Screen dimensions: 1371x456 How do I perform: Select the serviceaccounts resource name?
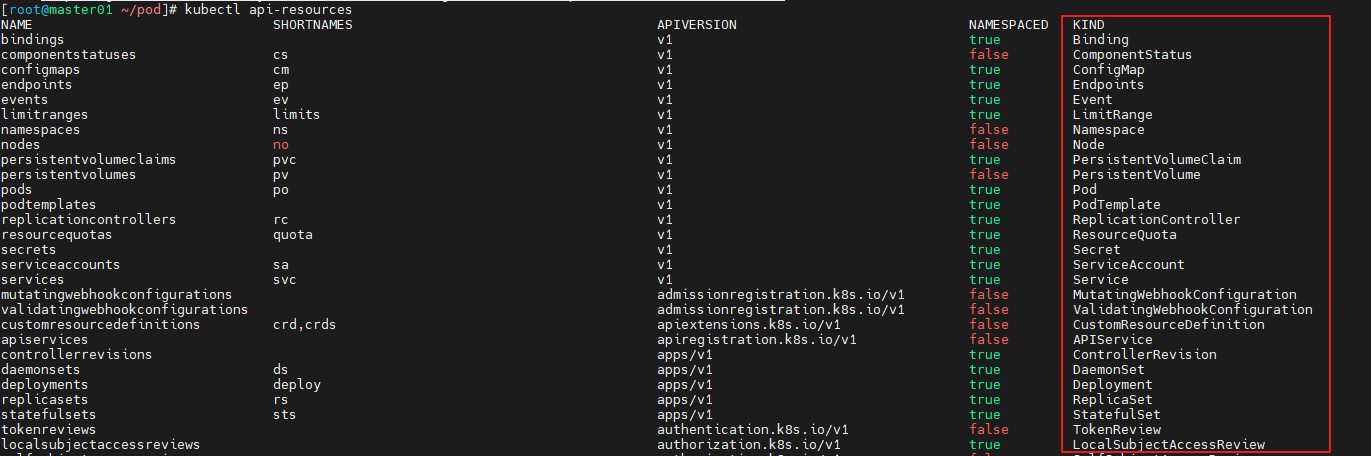(x=60, y=265)
